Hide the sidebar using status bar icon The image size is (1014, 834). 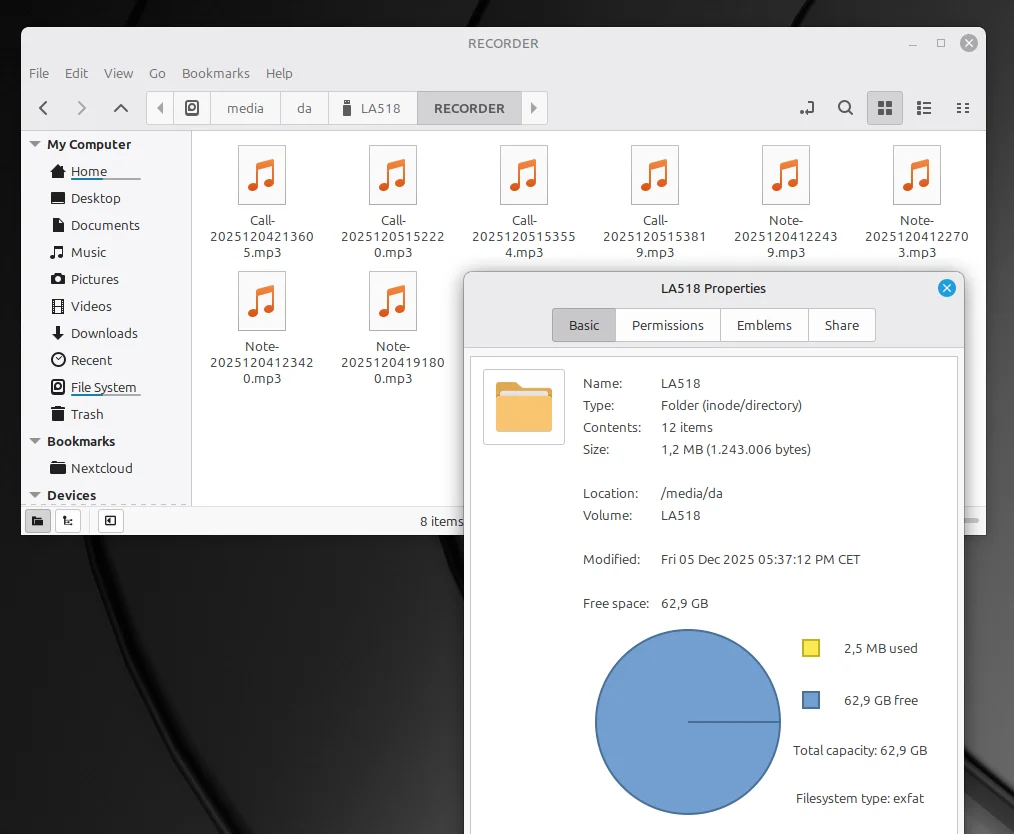pos(110,520)
